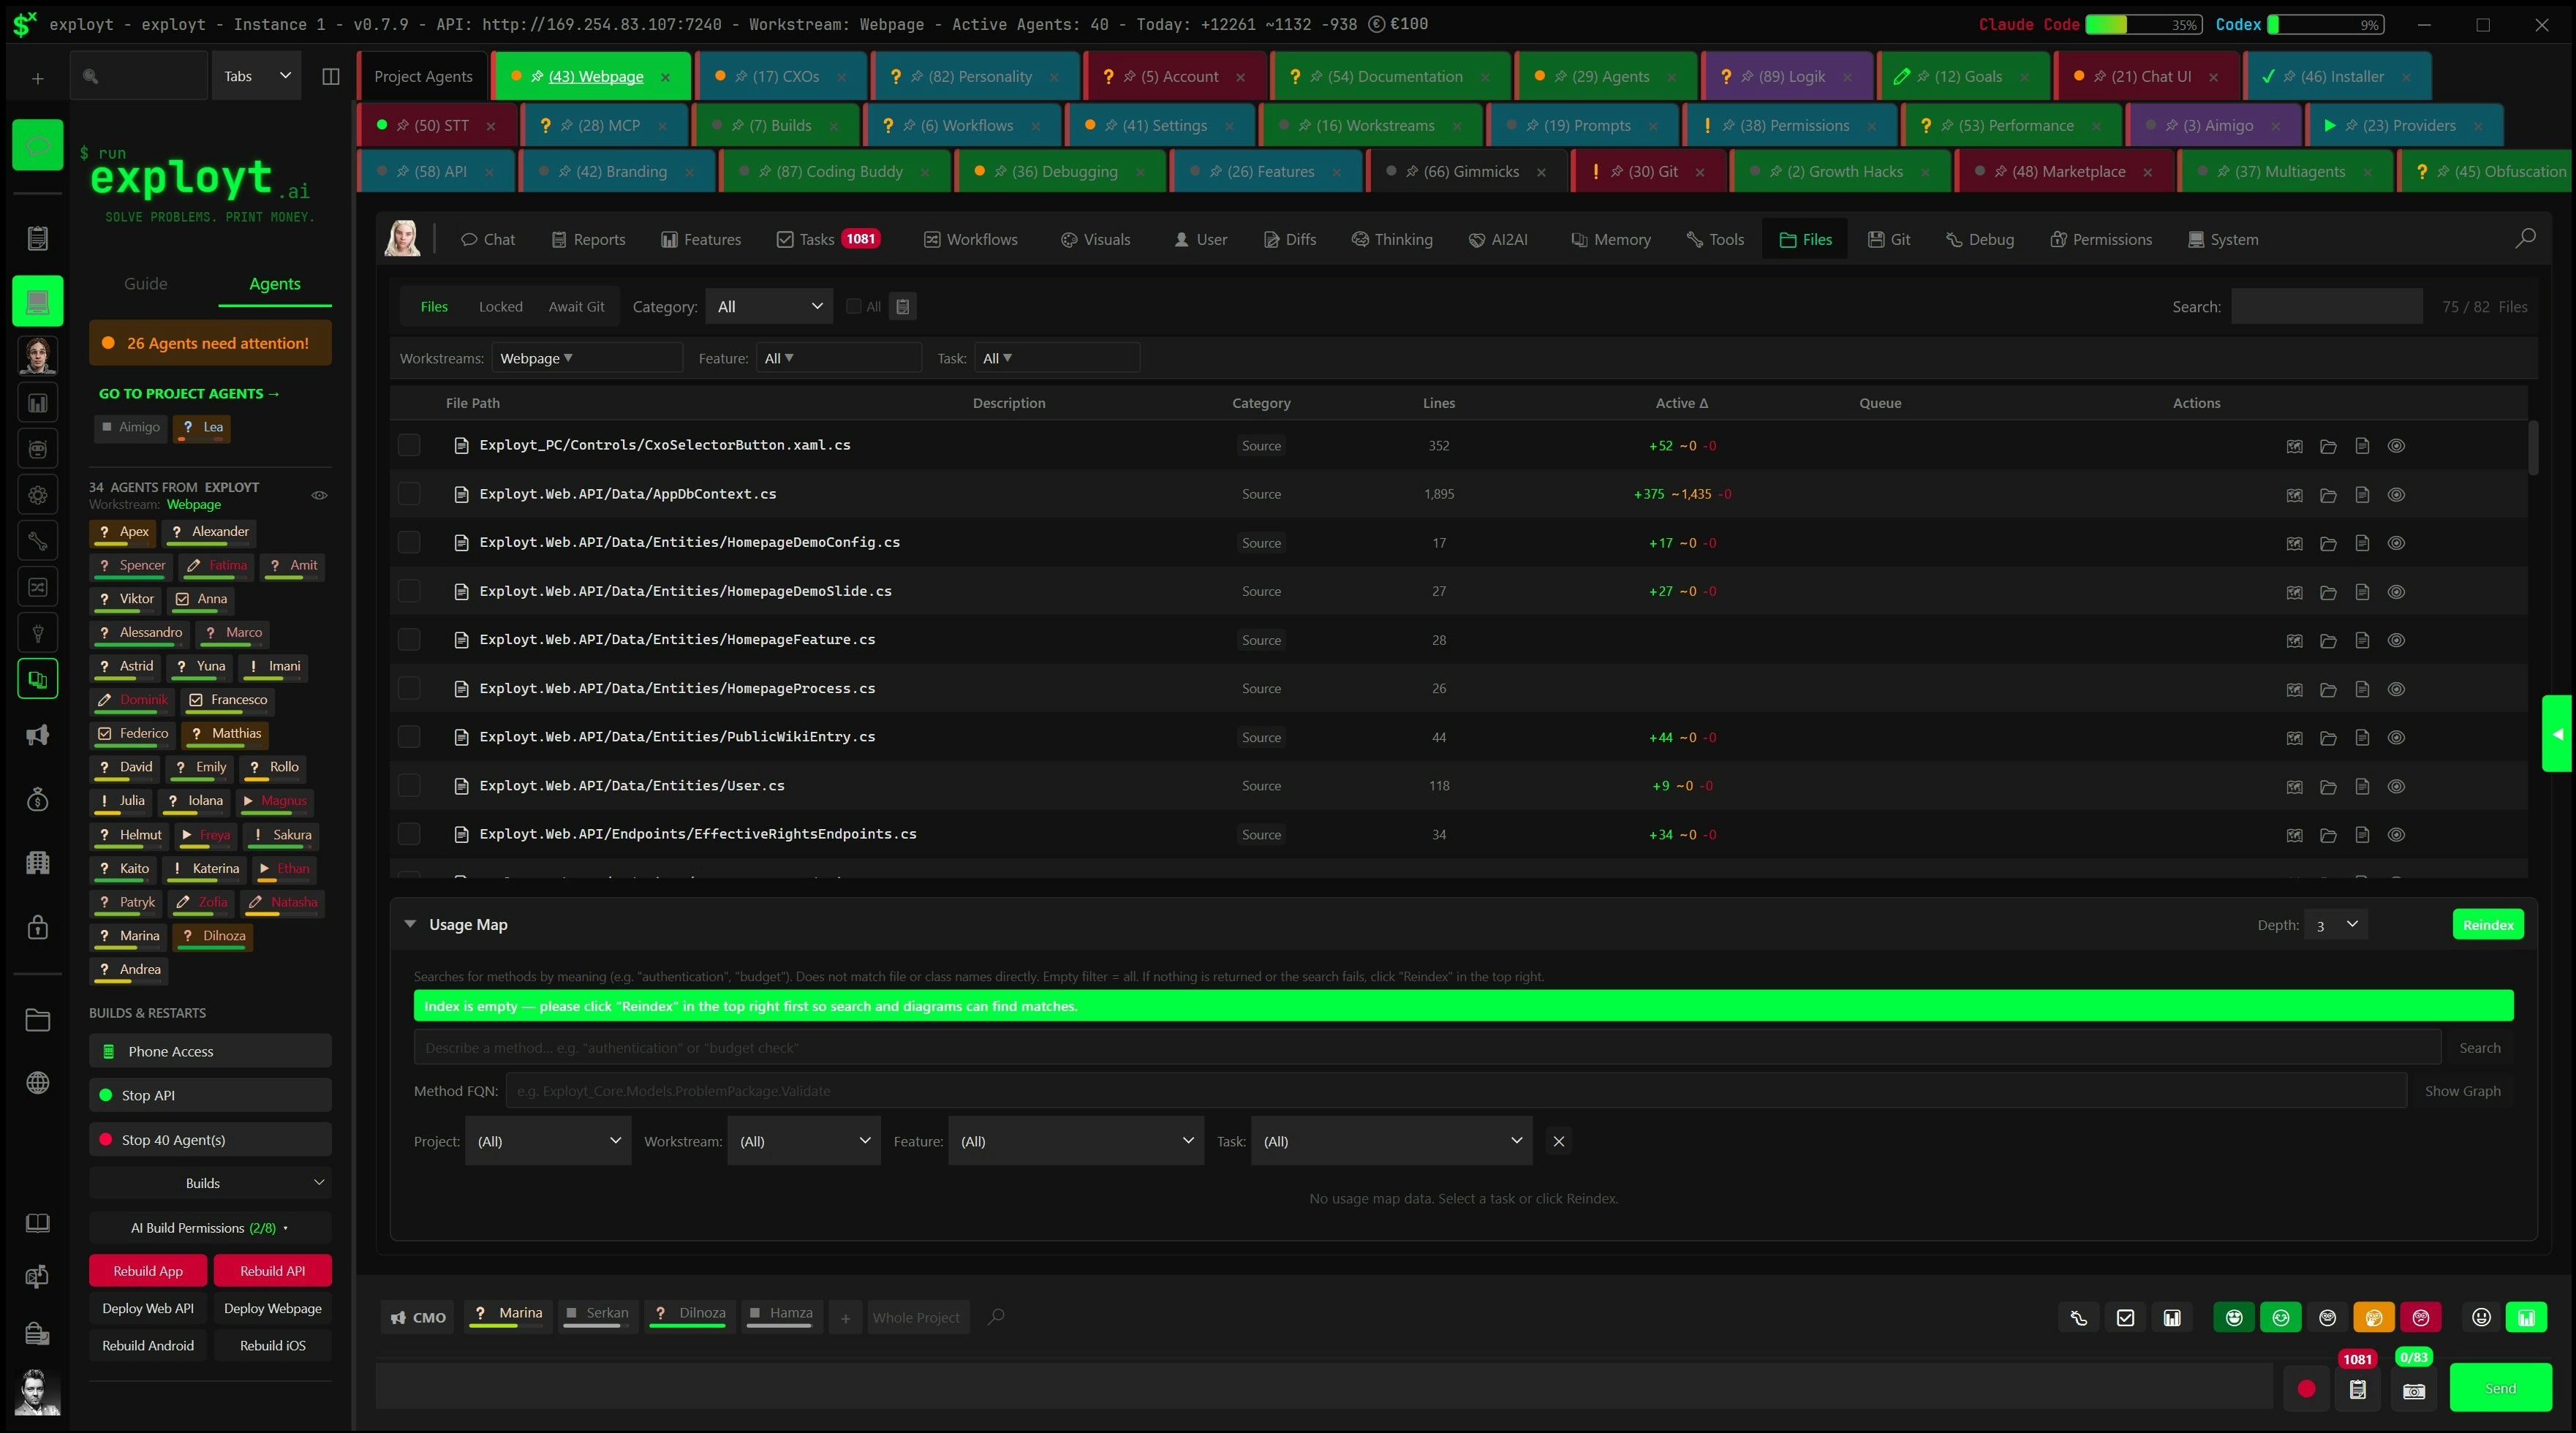Follow GO TO PROJECT AGENTS link
The width and height of the screenshot is (2576, 1433).
point(189,394)
